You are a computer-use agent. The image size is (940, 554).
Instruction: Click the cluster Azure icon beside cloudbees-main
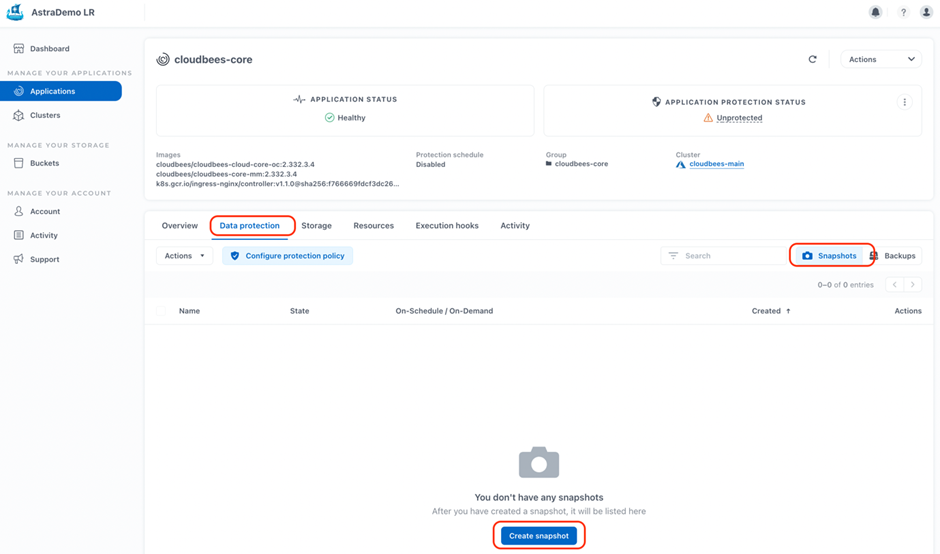[x=680, y=164]
